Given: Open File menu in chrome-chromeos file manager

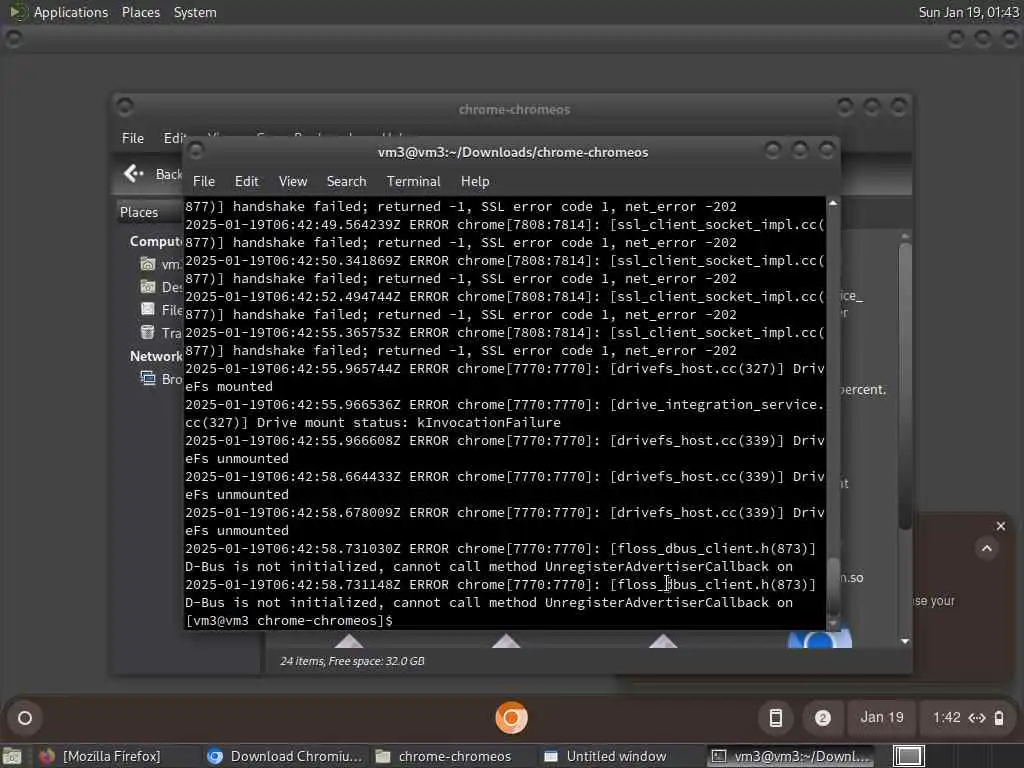Looking at the screenshot, I should (133, 138).
